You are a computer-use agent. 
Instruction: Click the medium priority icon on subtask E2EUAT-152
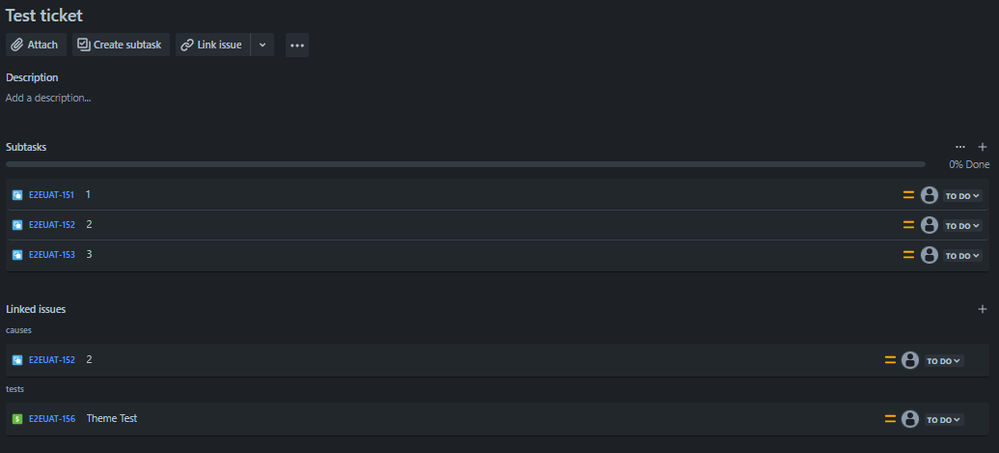click(909, 225)
